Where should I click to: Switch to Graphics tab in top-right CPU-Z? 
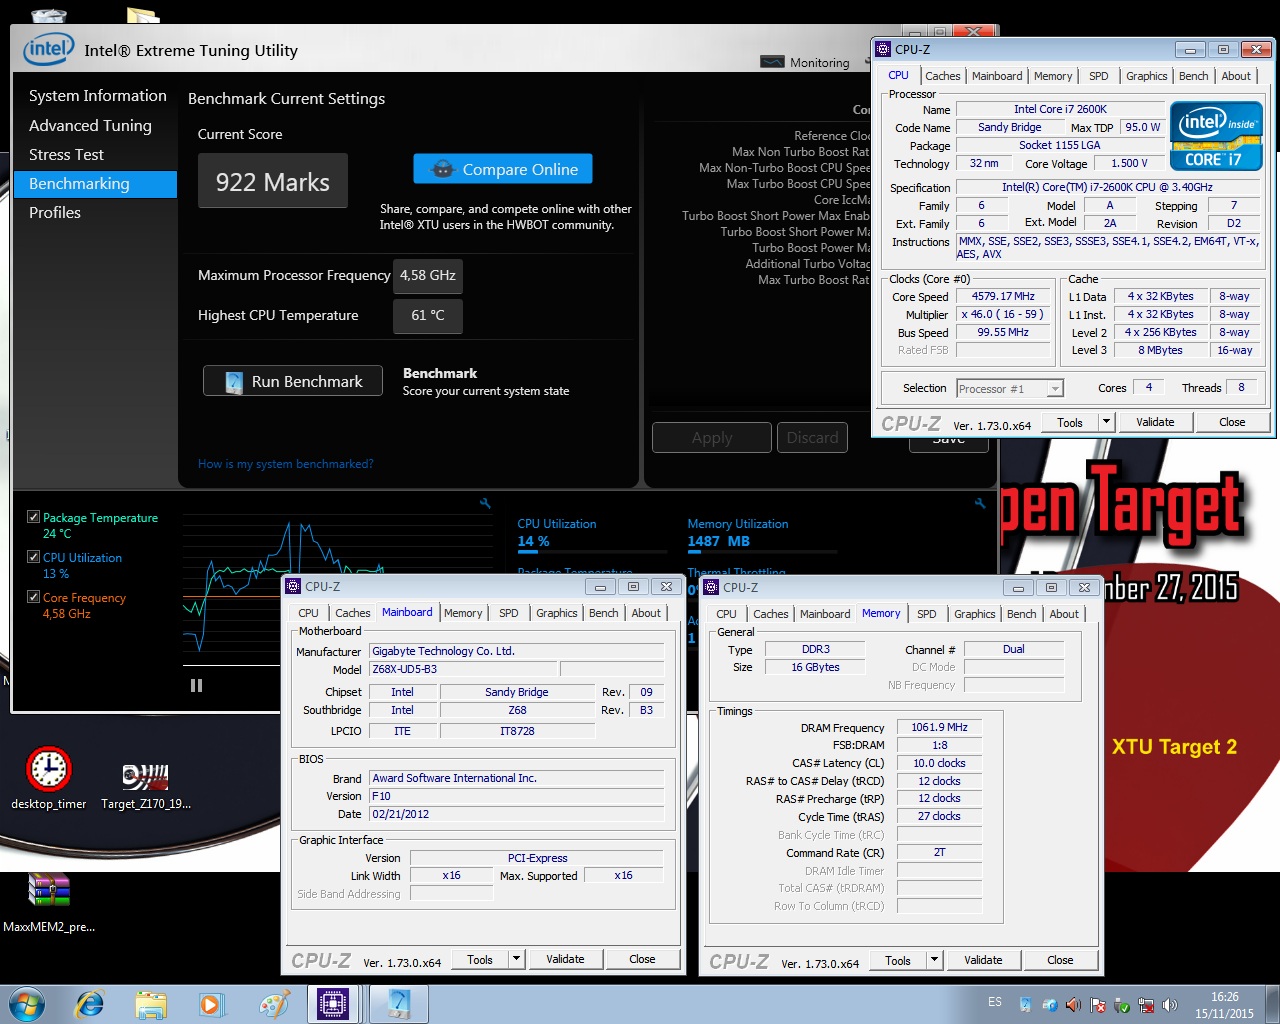click(1146, 76)
